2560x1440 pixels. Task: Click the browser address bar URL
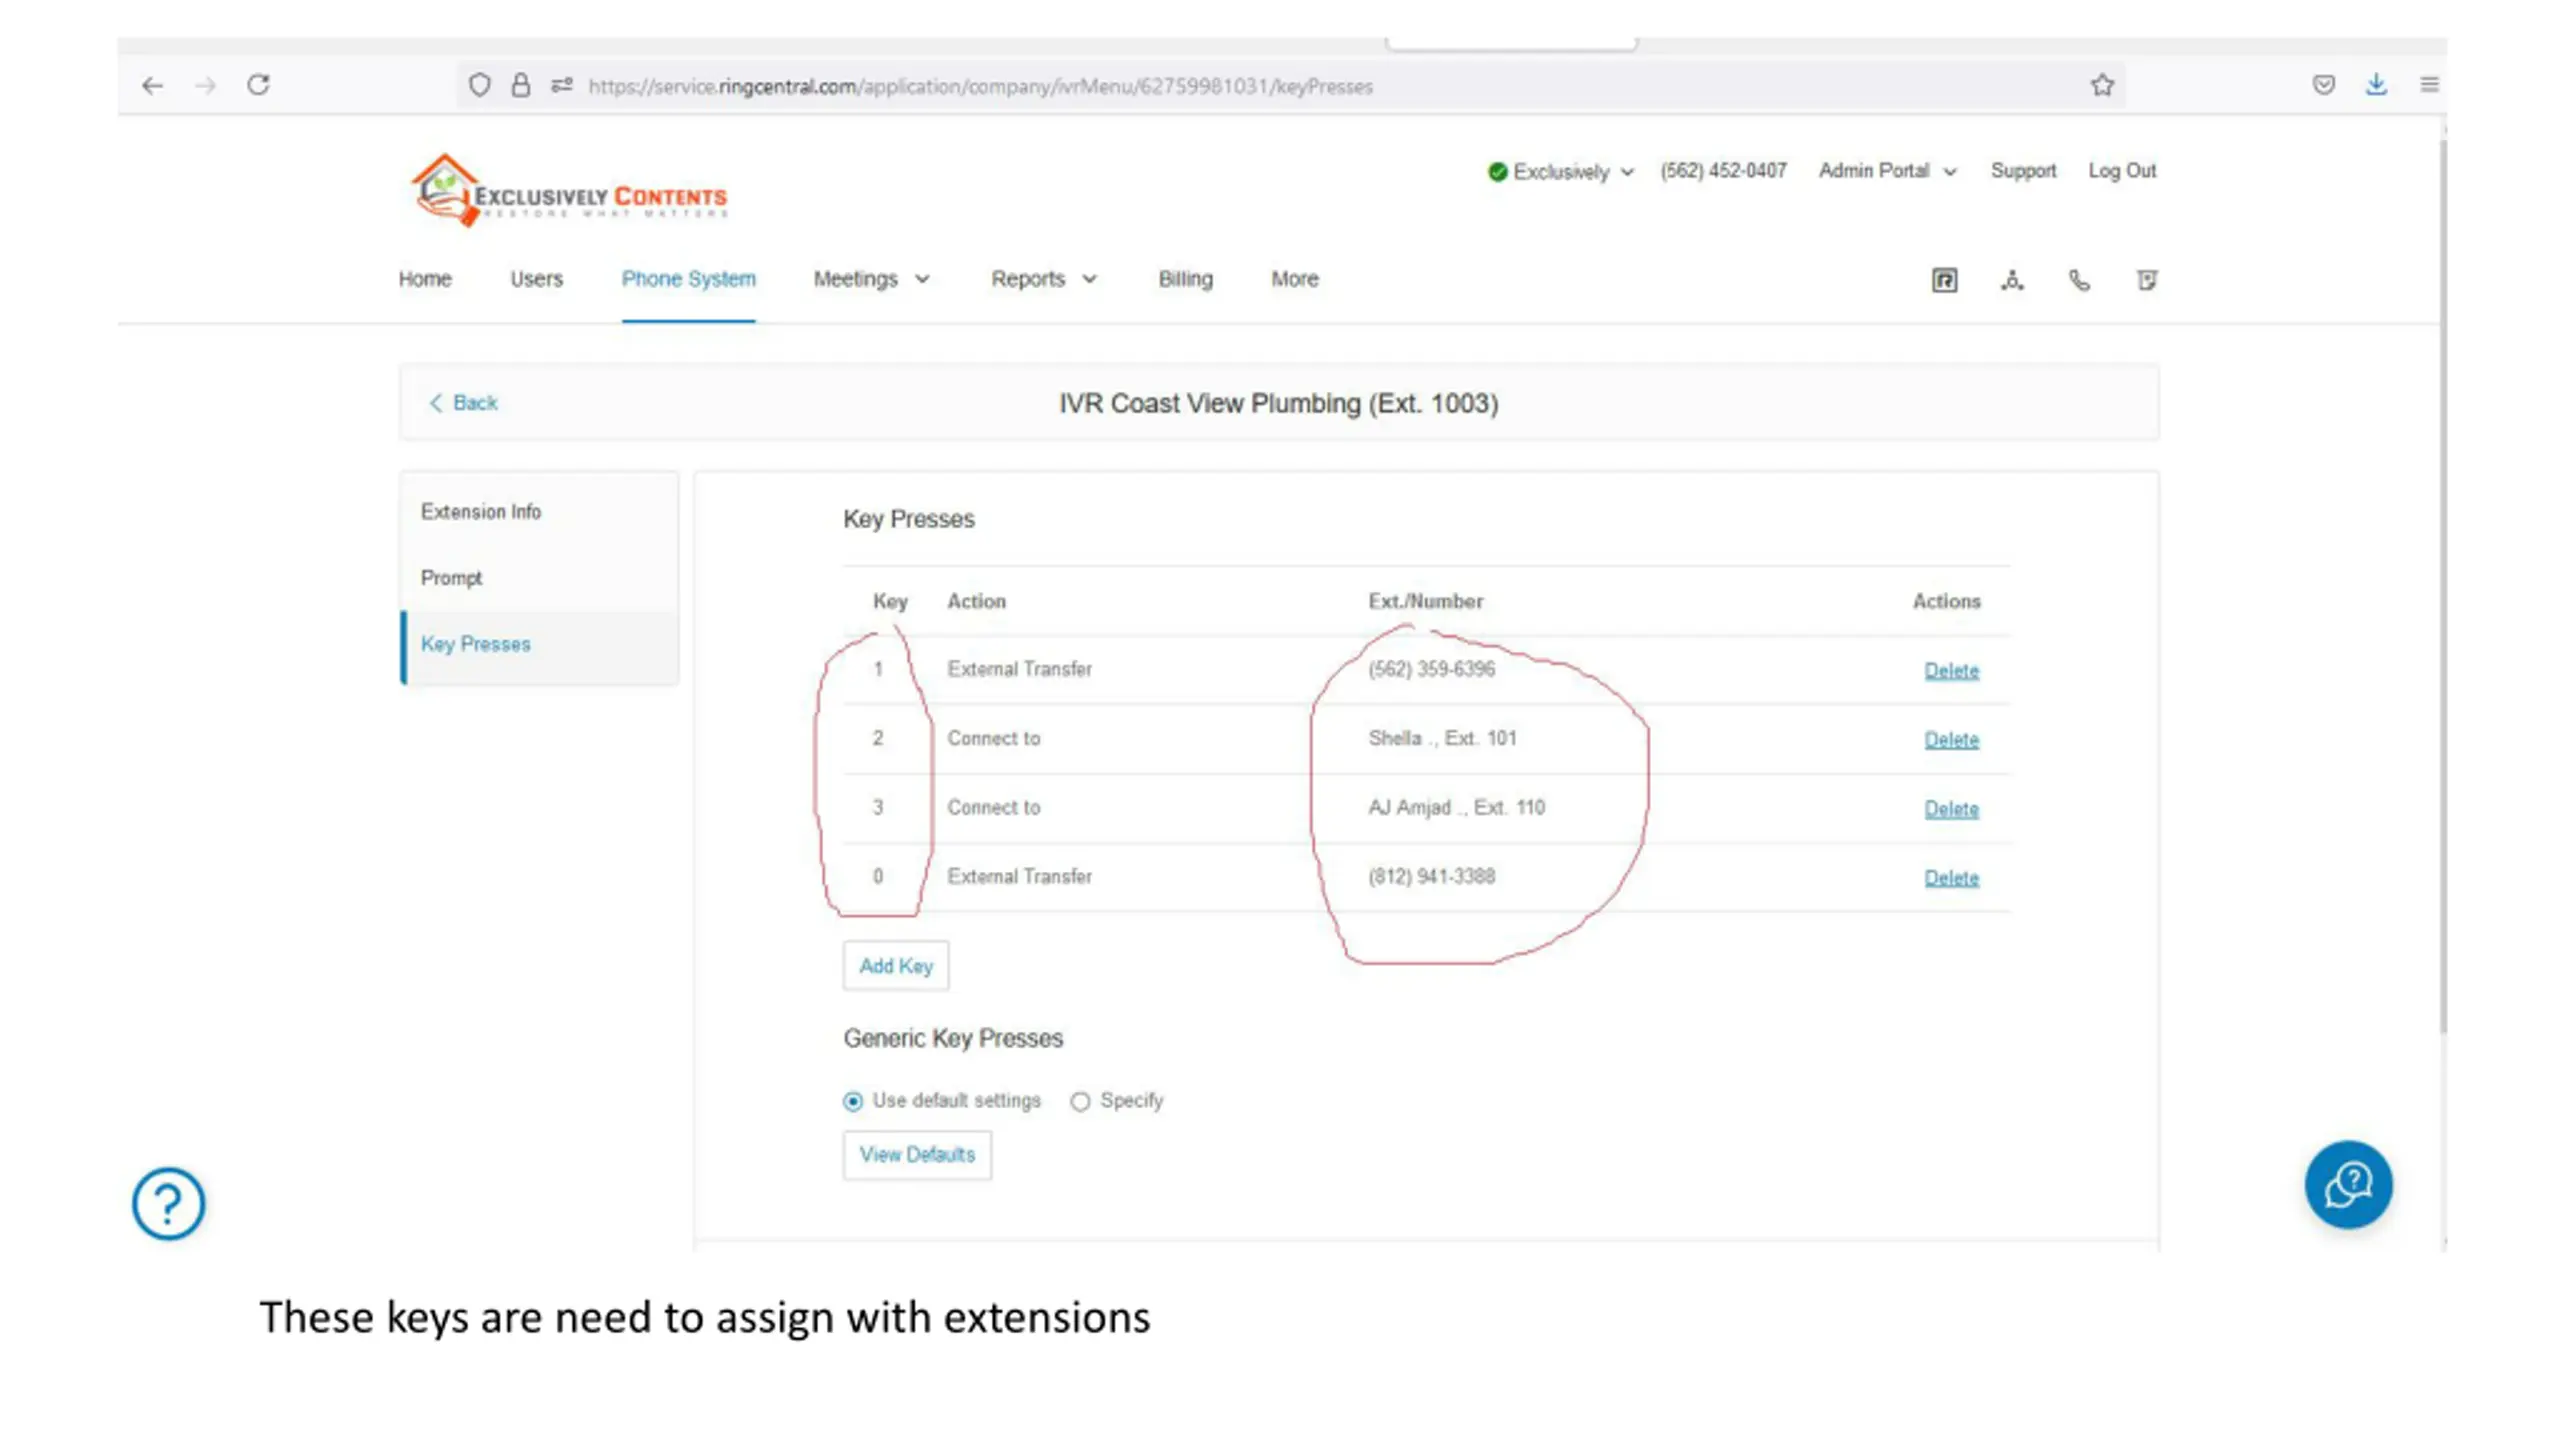pyautogui.click(x=980, y=86)
